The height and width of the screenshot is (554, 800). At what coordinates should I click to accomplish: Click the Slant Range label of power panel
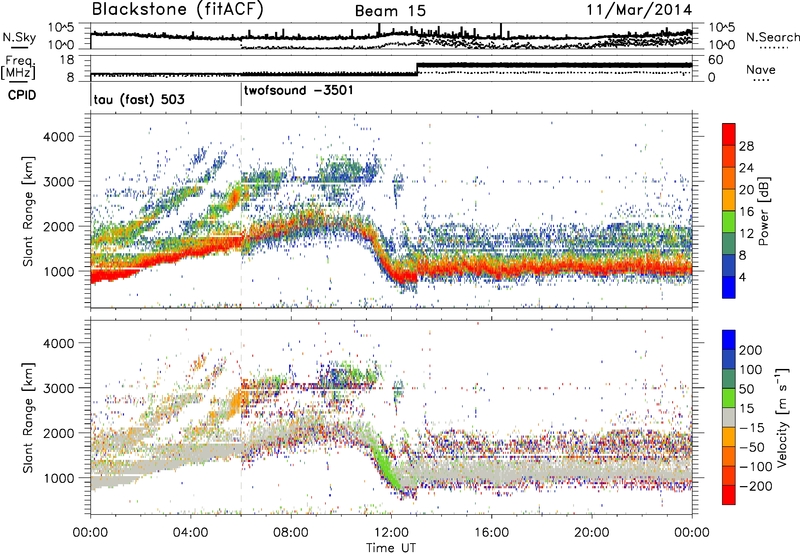coord(28,211)
